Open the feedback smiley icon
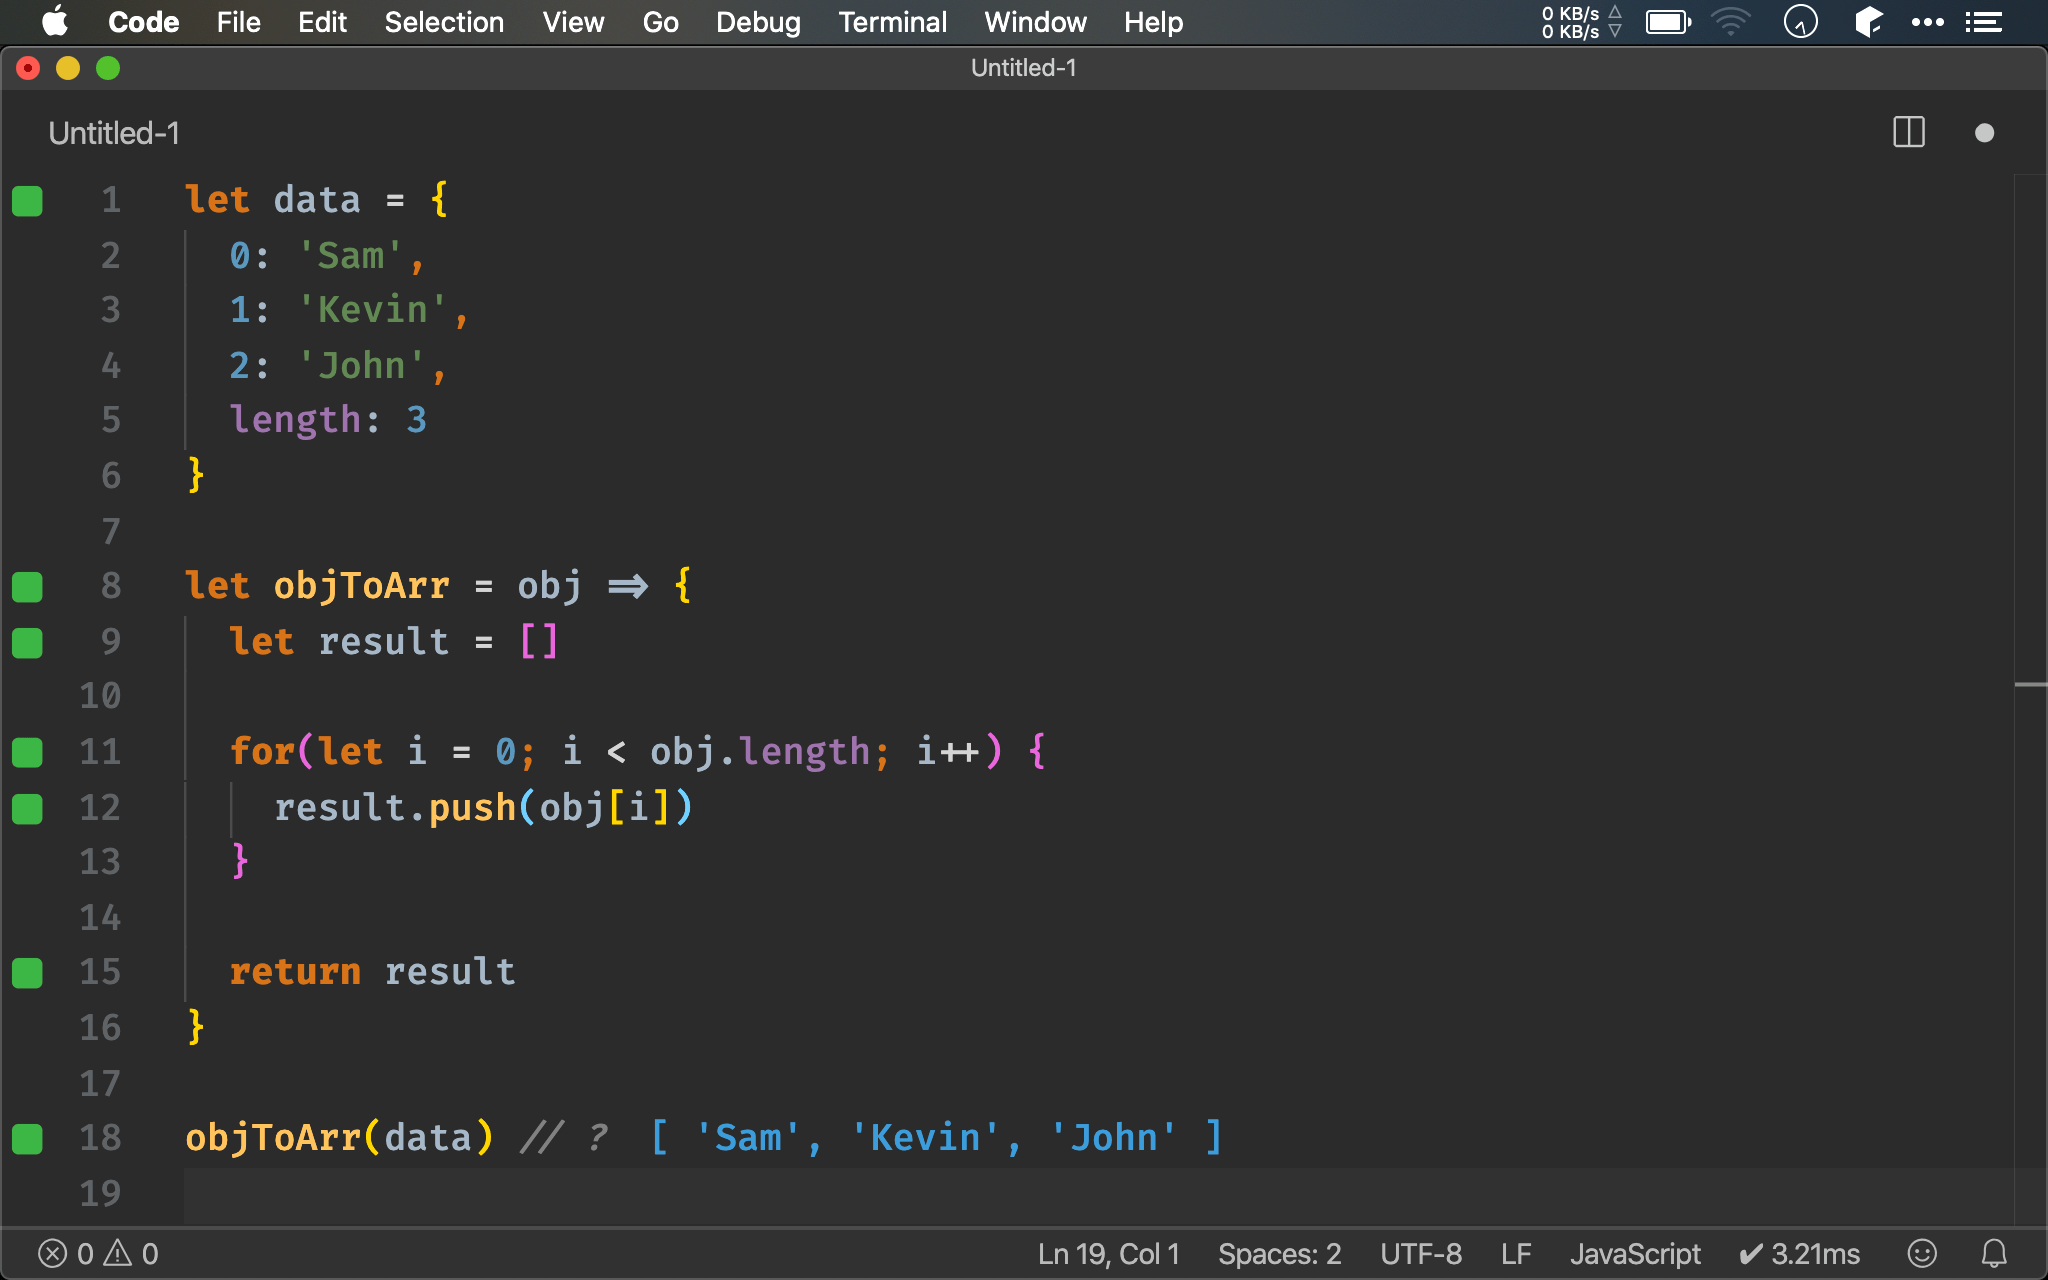 1921,1253
